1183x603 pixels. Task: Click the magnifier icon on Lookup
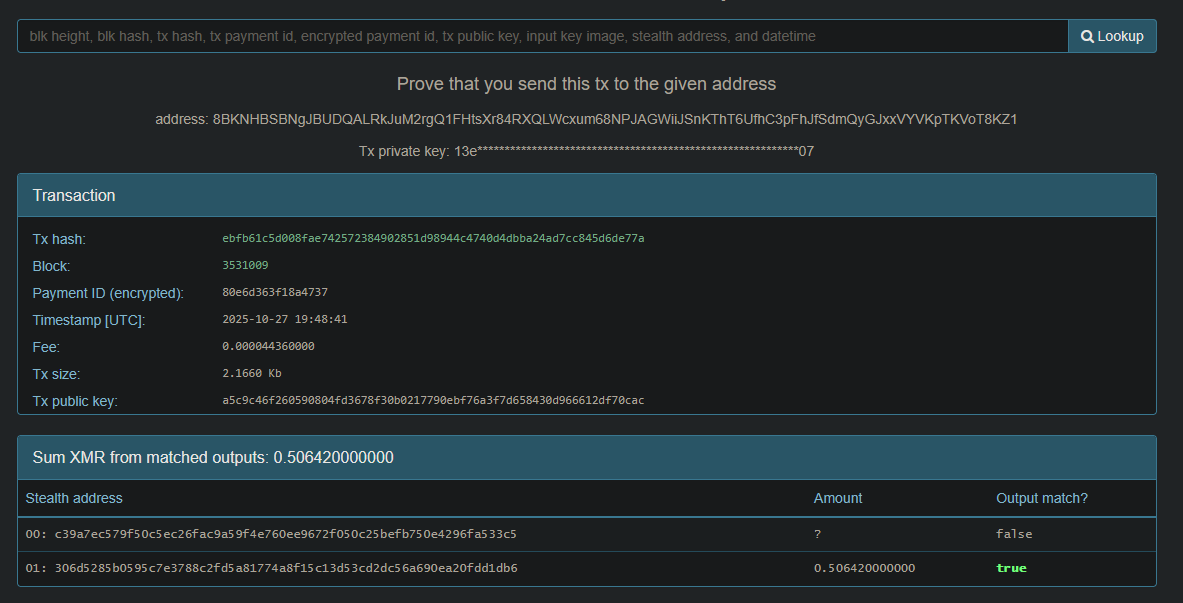point(1087,36)
